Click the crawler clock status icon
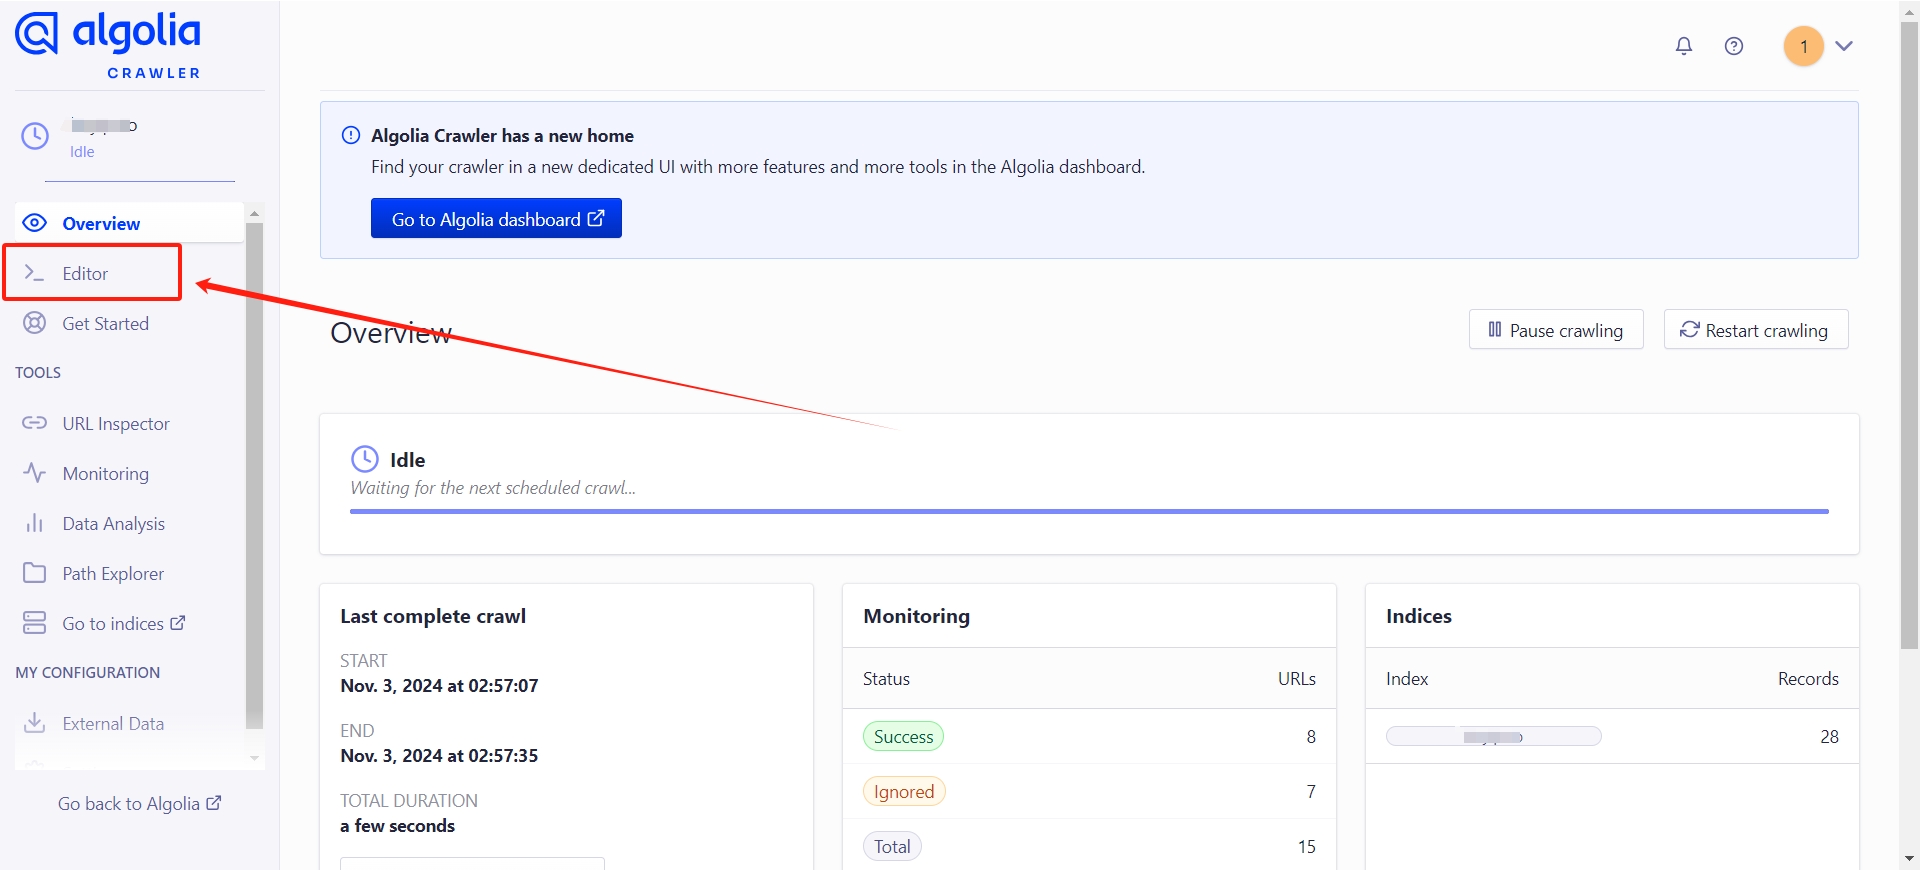This screenshot has height=870, width=1920. 35,136
